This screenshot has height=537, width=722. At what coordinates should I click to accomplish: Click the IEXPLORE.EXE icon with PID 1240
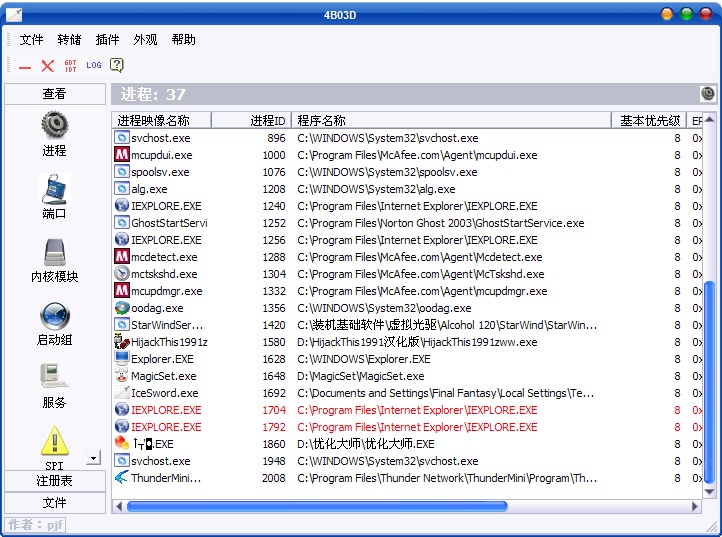coord(122,205)
